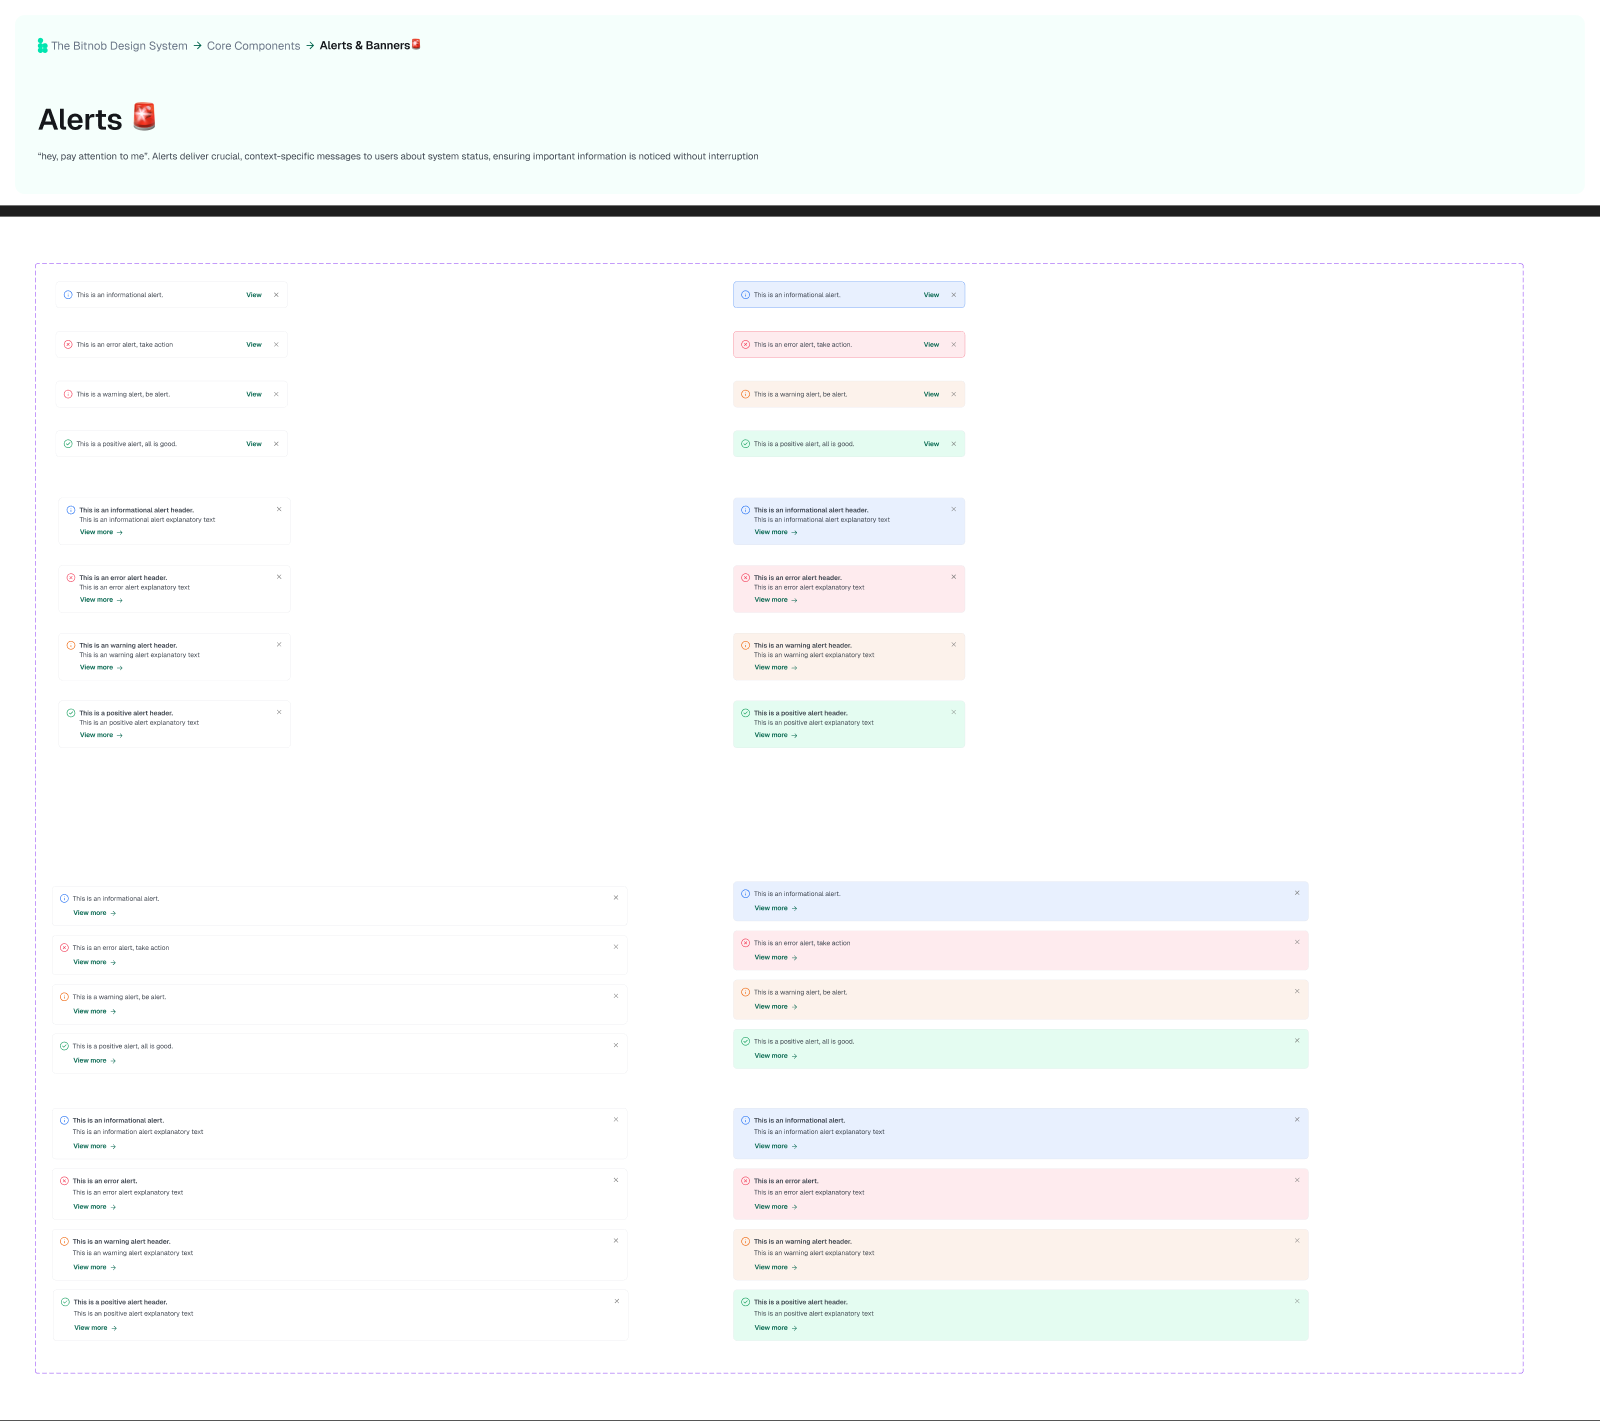Image resolution: width=1600 pixels, height=1421 pixels.
Task: Select Alerts & Banners breadcrumb item
Action: (x=365, y=46)
